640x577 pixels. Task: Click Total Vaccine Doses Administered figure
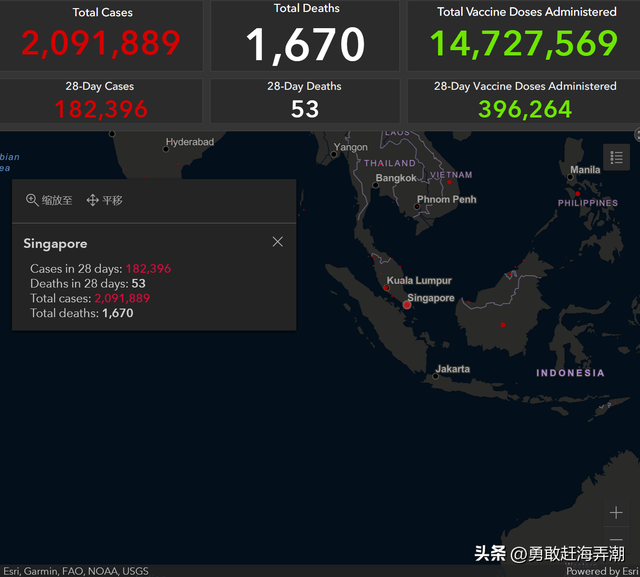coord(525,43)
